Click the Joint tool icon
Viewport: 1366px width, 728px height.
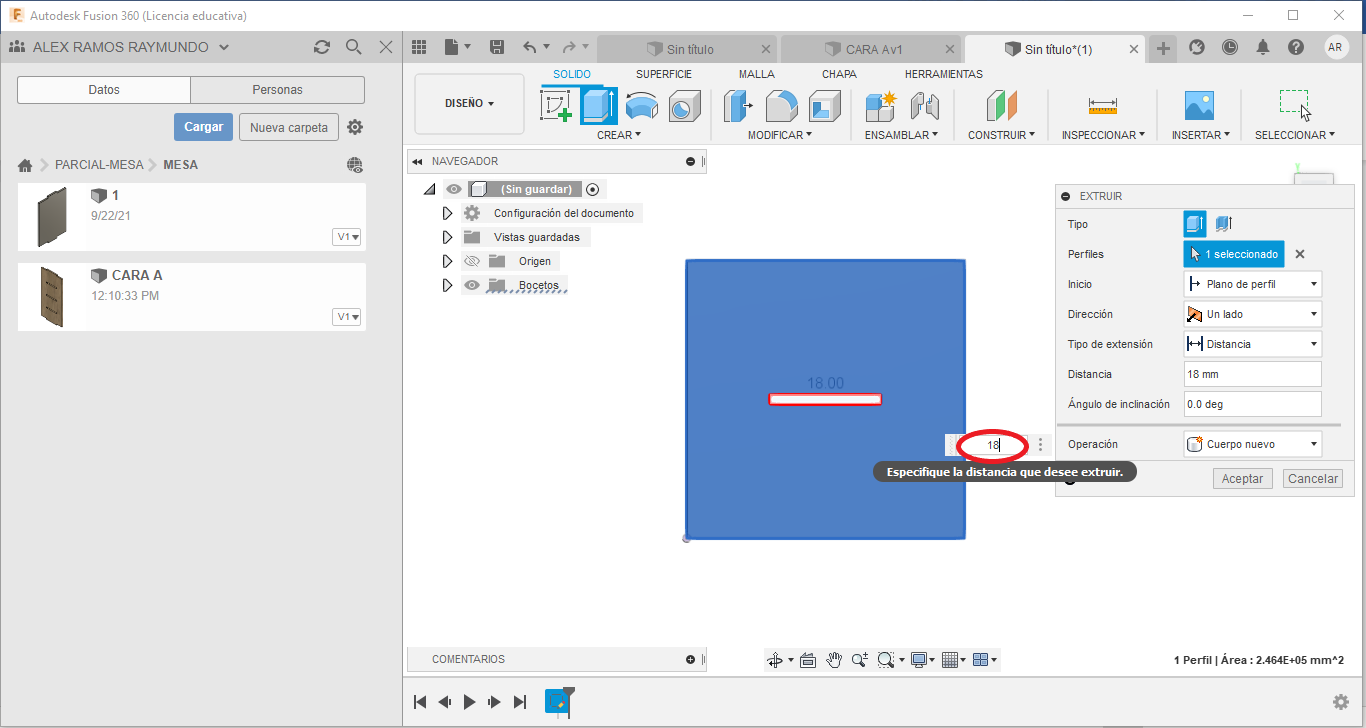925,106
